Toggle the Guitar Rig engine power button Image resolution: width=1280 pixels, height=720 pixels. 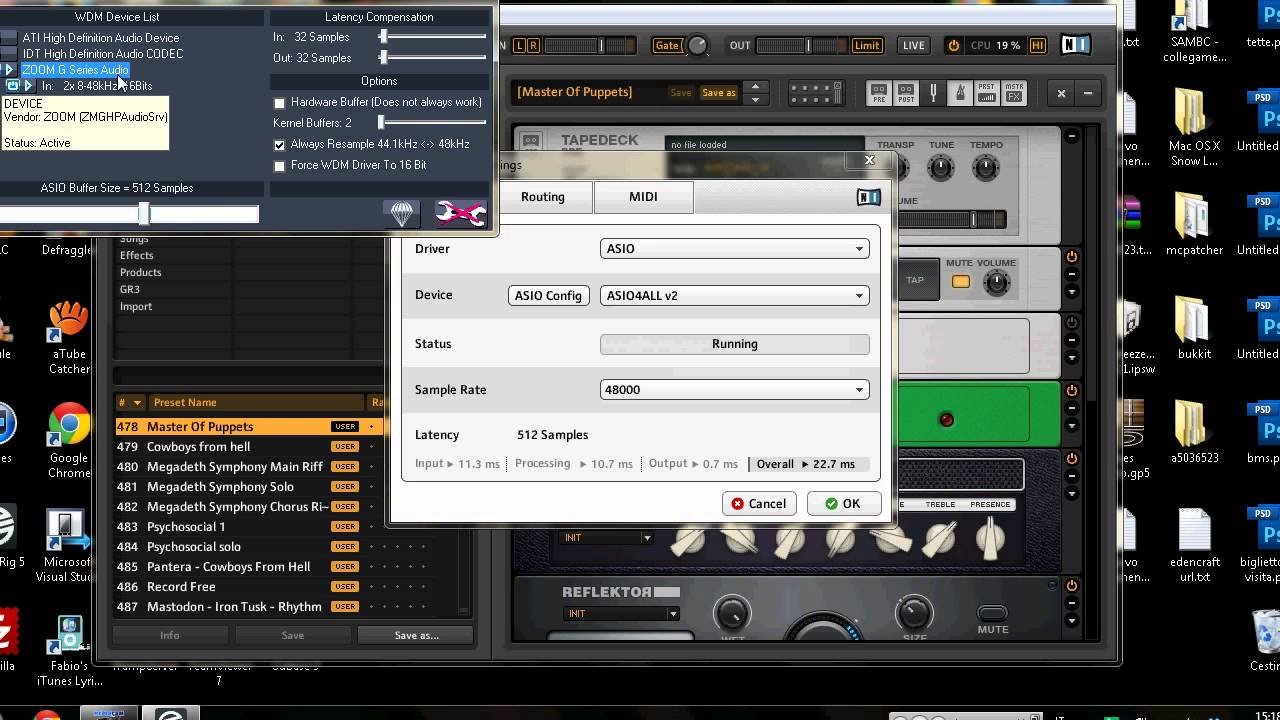[953, 45]
